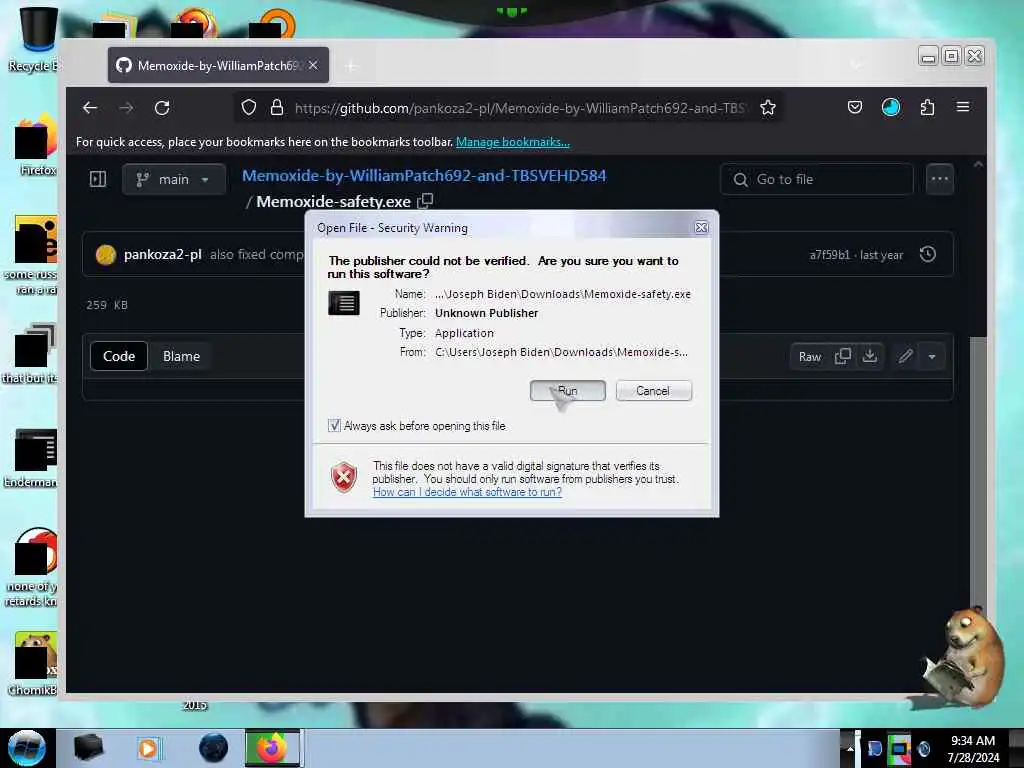
Task: Show hidden system tray icons arrow
Action: tap(850, 748)
